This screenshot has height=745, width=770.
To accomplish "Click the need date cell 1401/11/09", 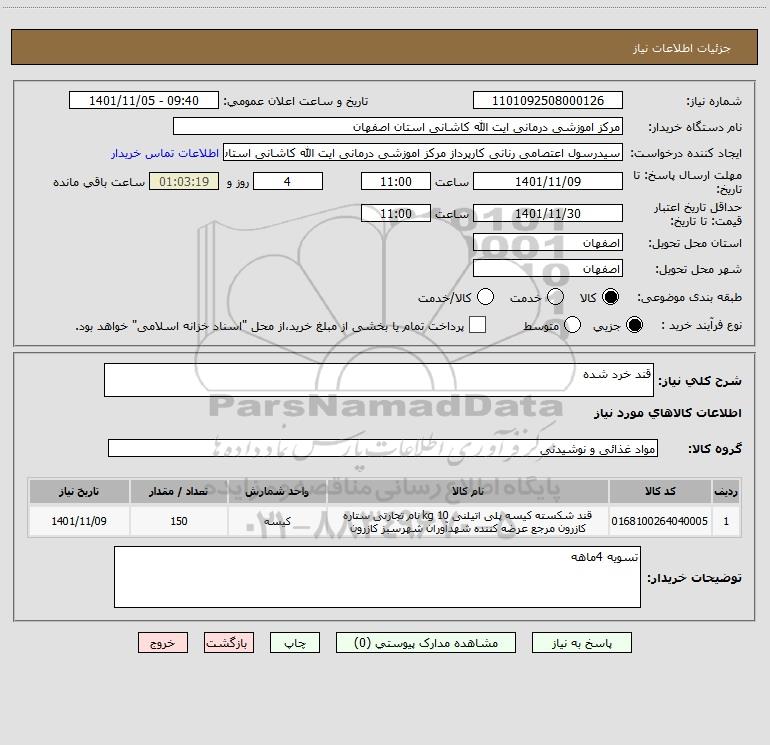I will (79, 521).
